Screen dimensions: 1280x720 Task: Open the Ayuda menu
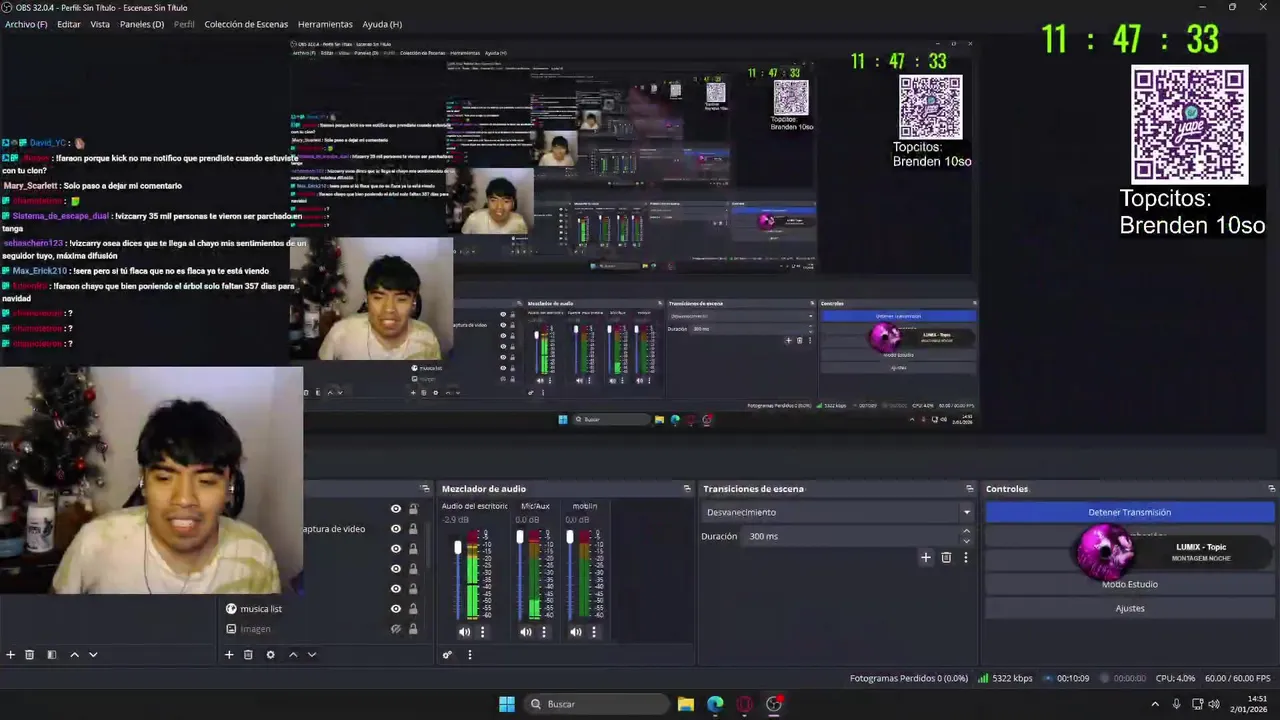click(x=382, y=24)
